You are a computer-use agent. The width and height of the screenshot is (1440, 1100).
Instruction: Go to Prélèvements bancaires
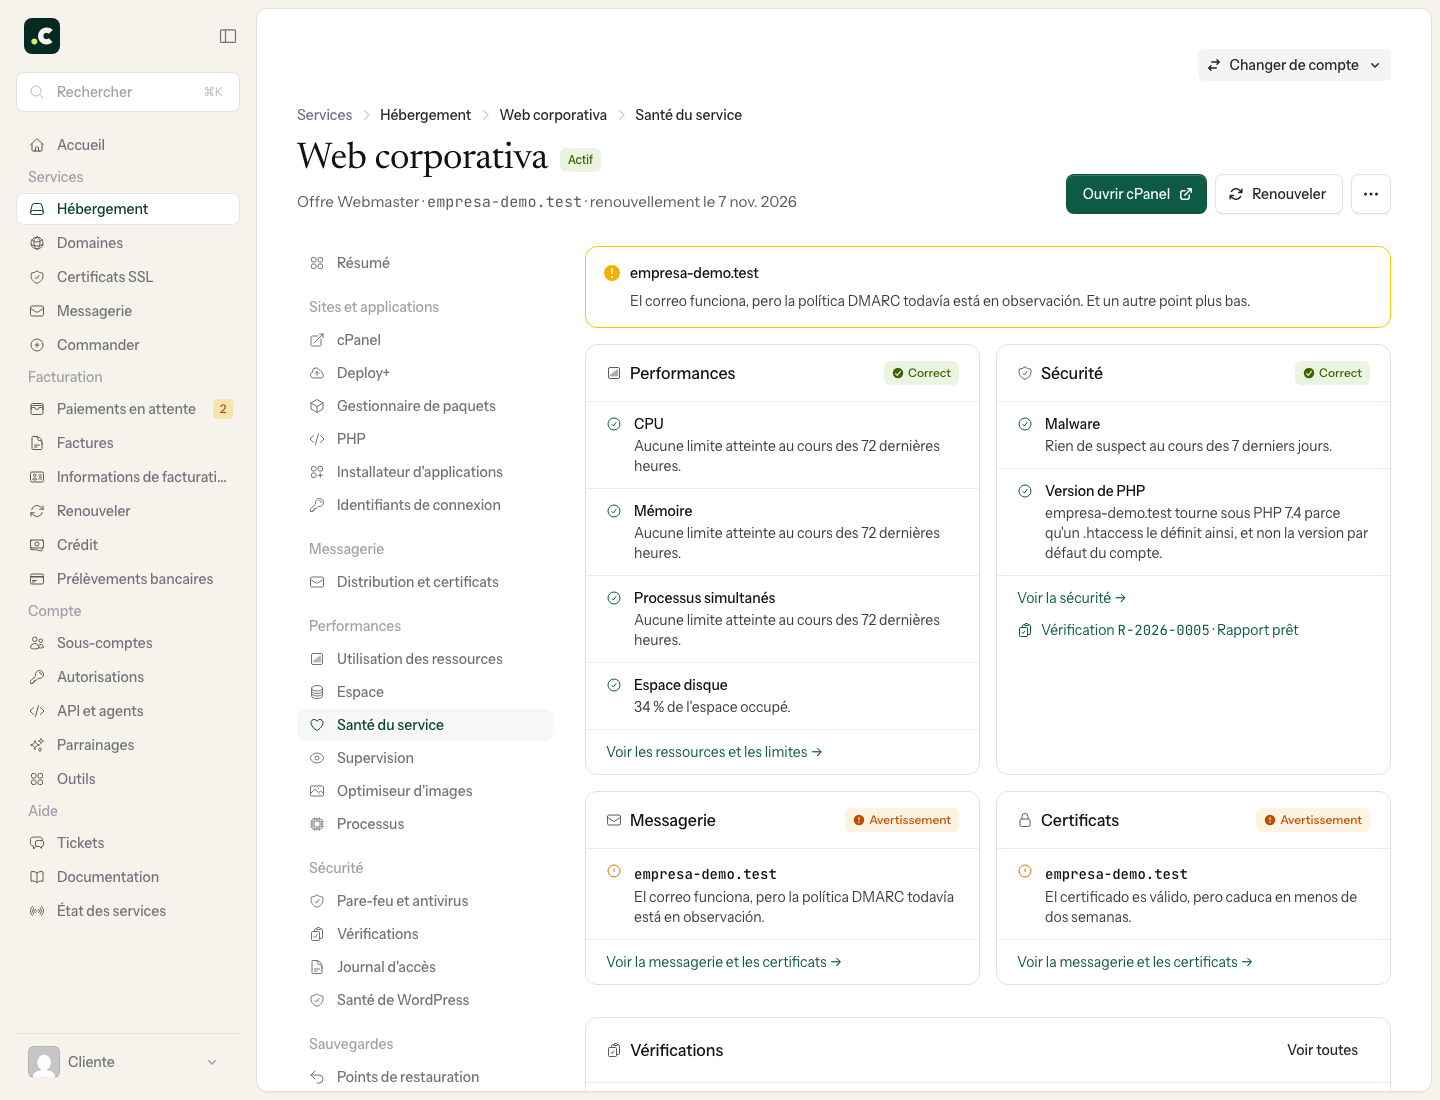tap(128, 579)
